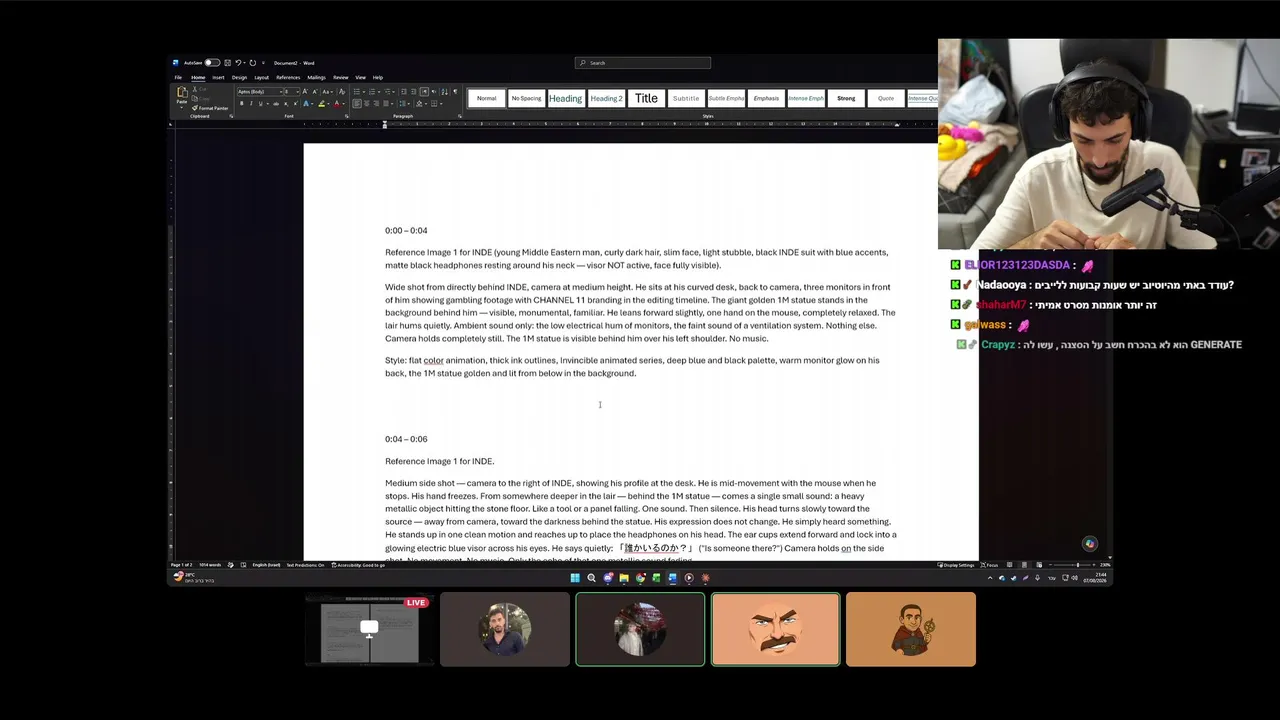
Task: Switch to the Review ribbon tab
Action: [x=340, y=77]
